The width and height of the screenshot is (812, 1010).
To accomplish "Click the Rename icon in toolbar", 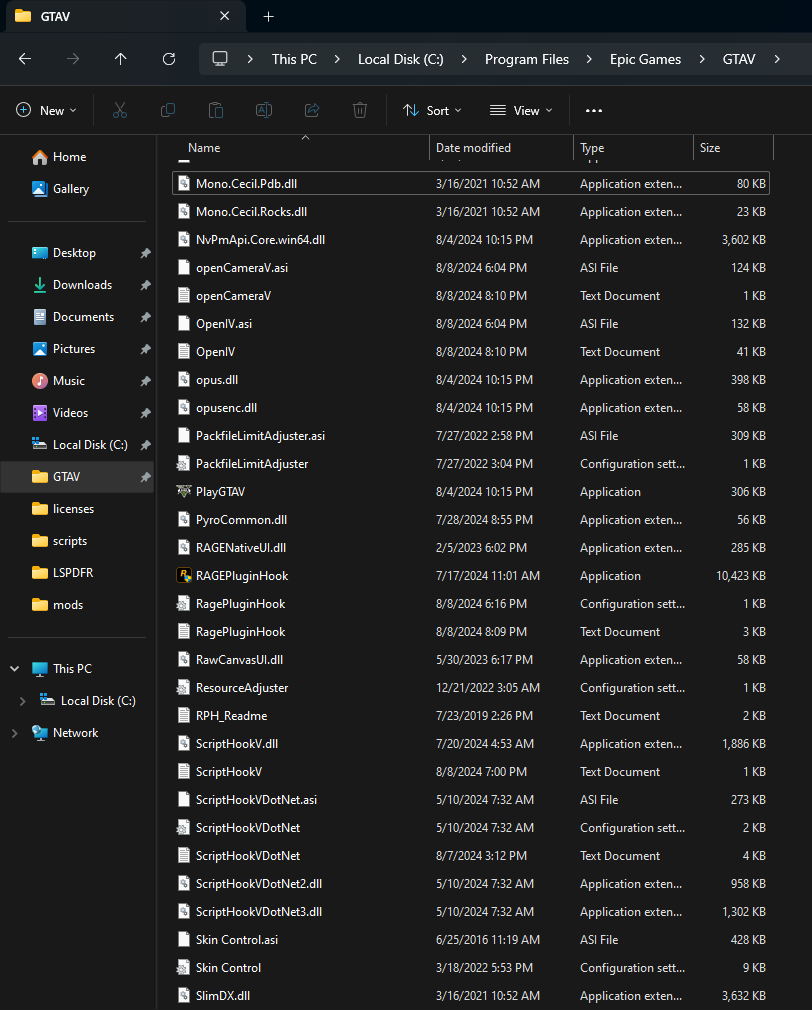I will click(264, 110).
